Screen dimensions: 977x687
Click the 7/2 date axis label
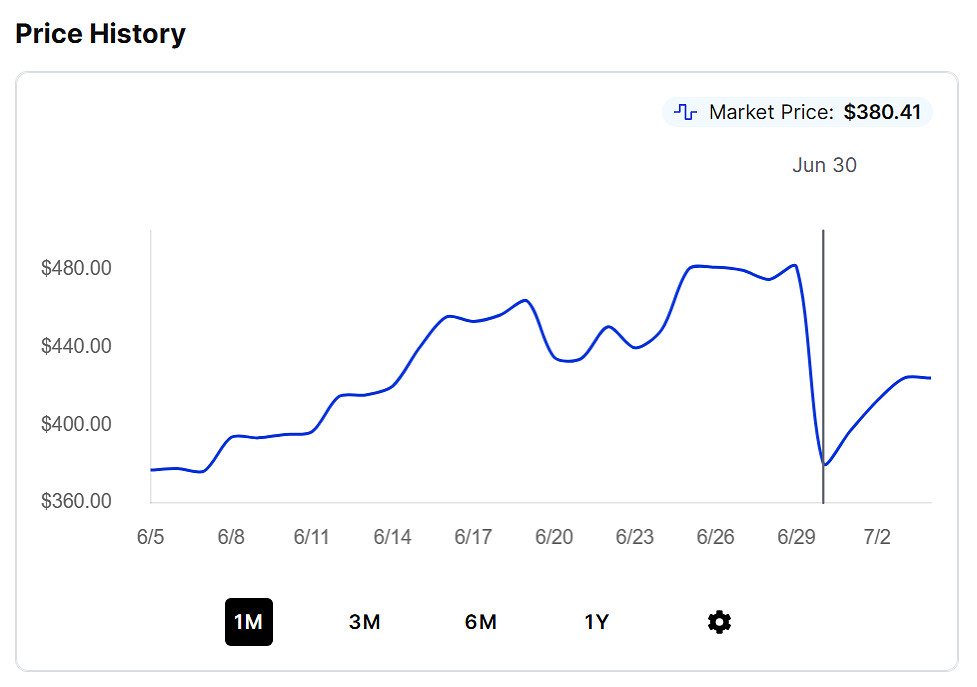coord(877,537)
